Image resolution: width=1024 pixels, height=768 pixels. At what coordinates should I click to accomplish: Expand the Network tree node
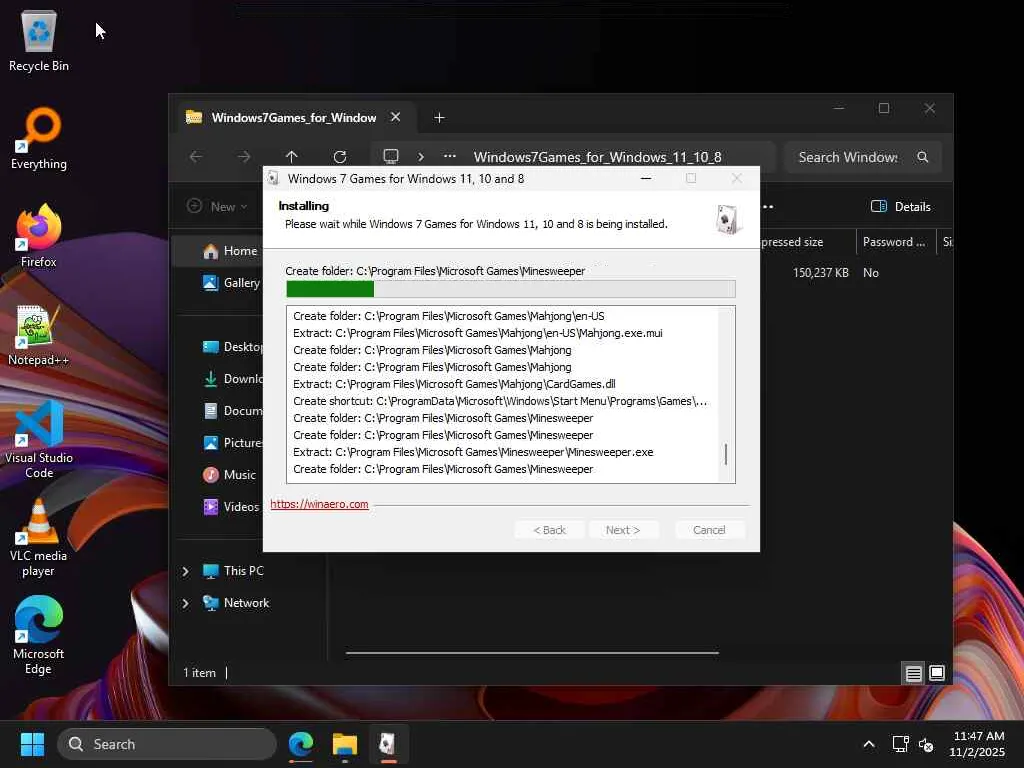[x=185, y=603]
